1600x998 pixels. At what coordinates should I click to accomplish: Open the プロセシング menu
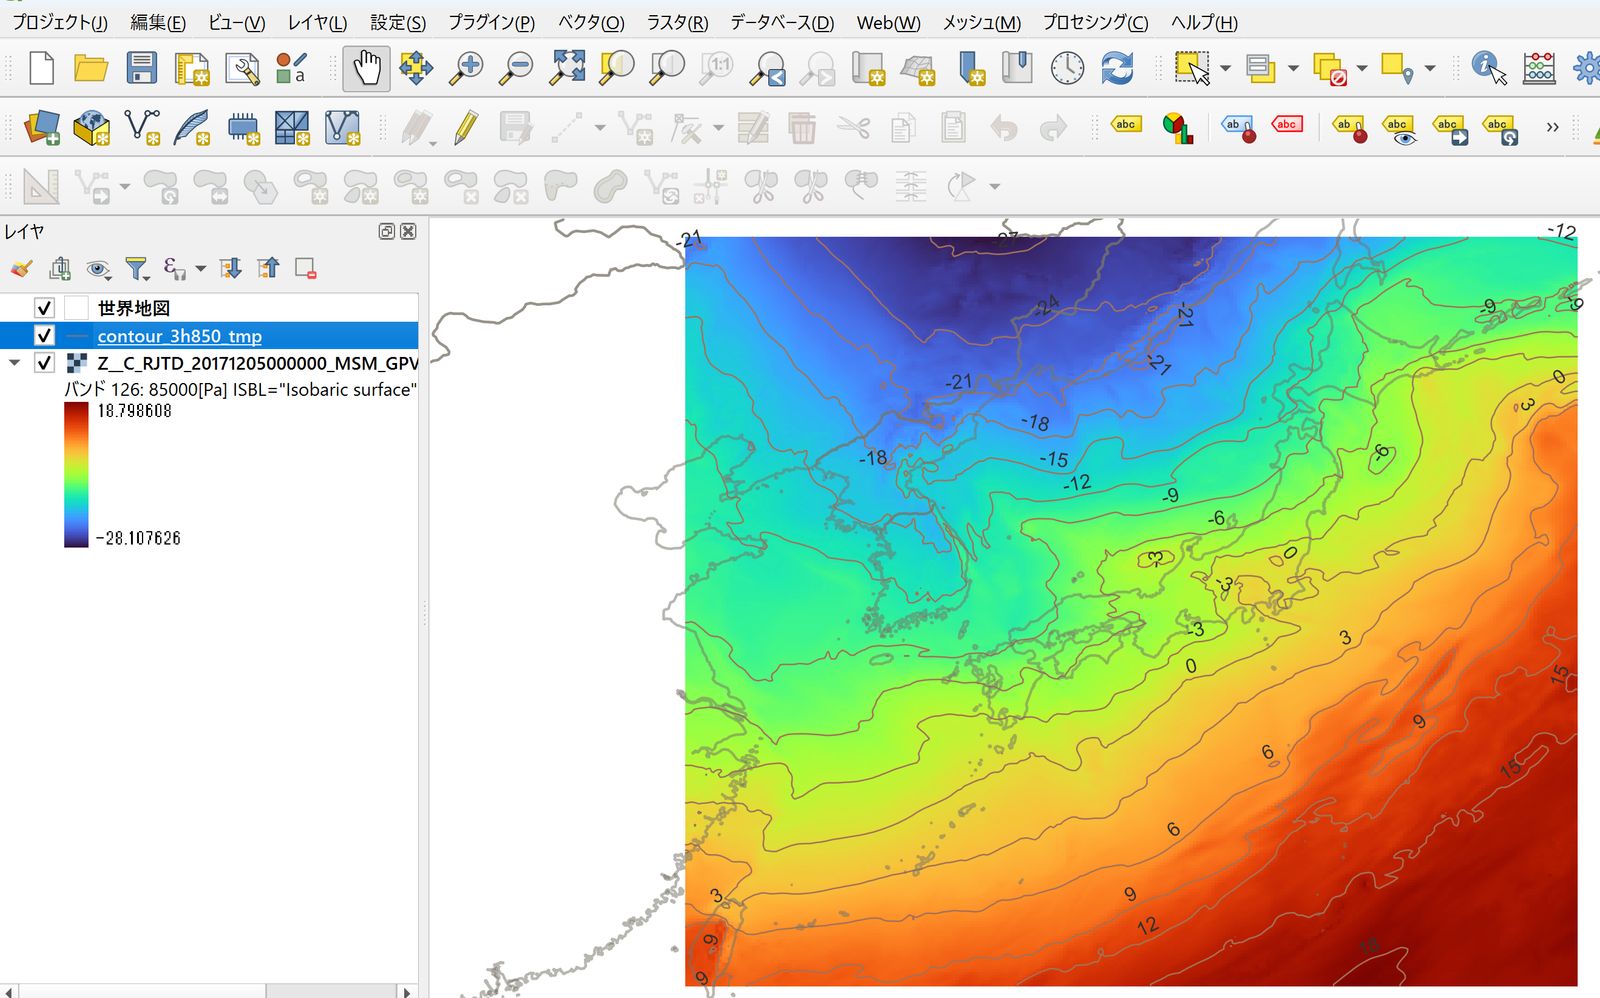[1095, 22]
